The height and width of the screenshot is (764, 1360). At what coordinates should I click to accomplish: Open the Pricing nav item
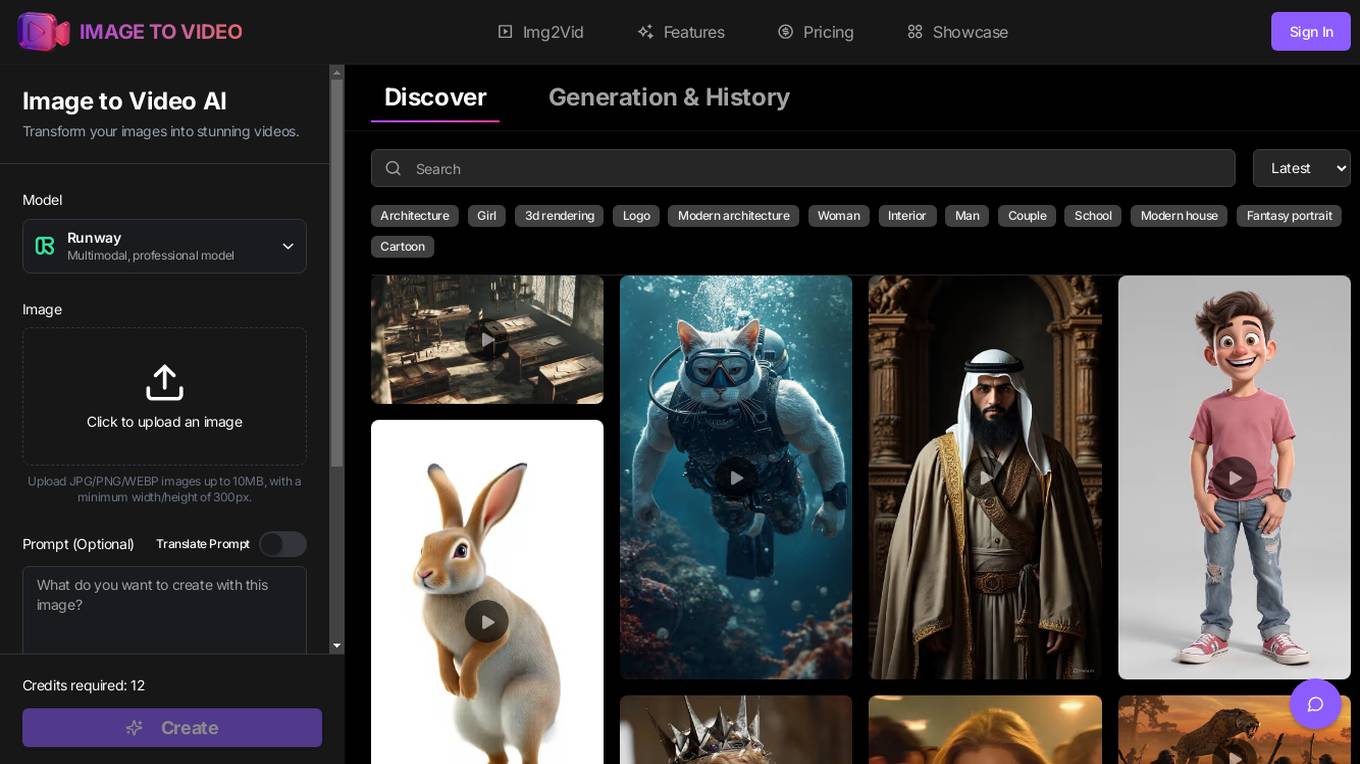coord(816,32)
